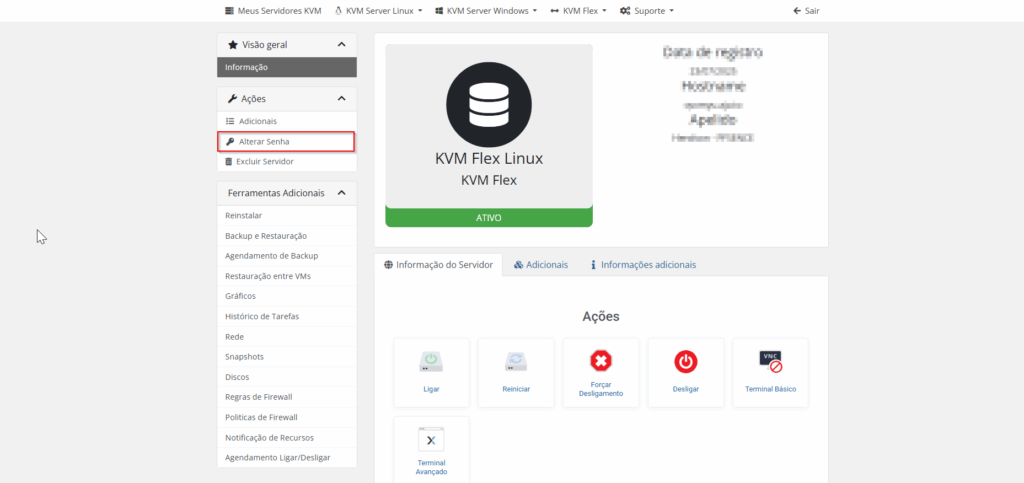
Task: Open the Terminal Básico VNC icon
Action: click(770, 361)
